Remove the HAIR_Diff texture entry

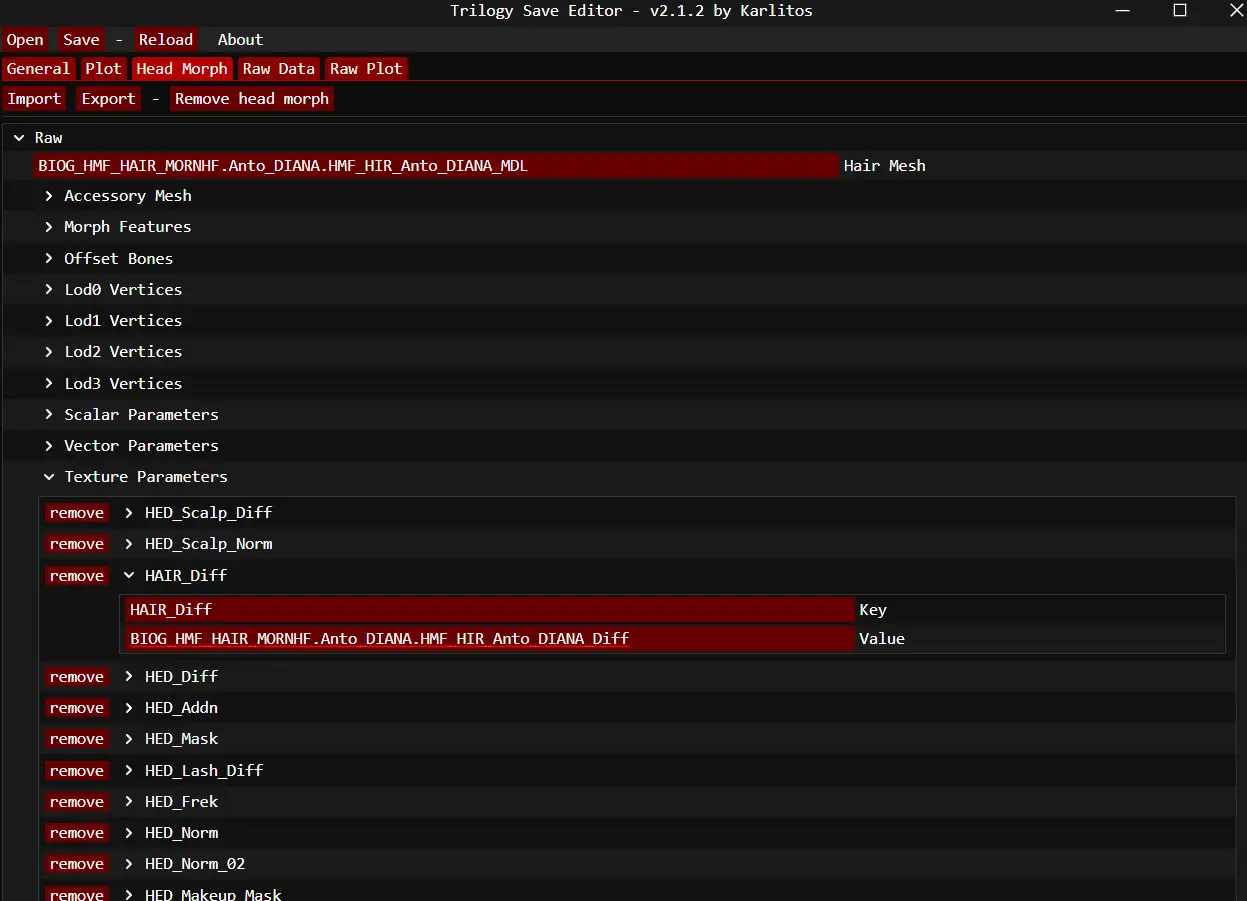[76, 576]
